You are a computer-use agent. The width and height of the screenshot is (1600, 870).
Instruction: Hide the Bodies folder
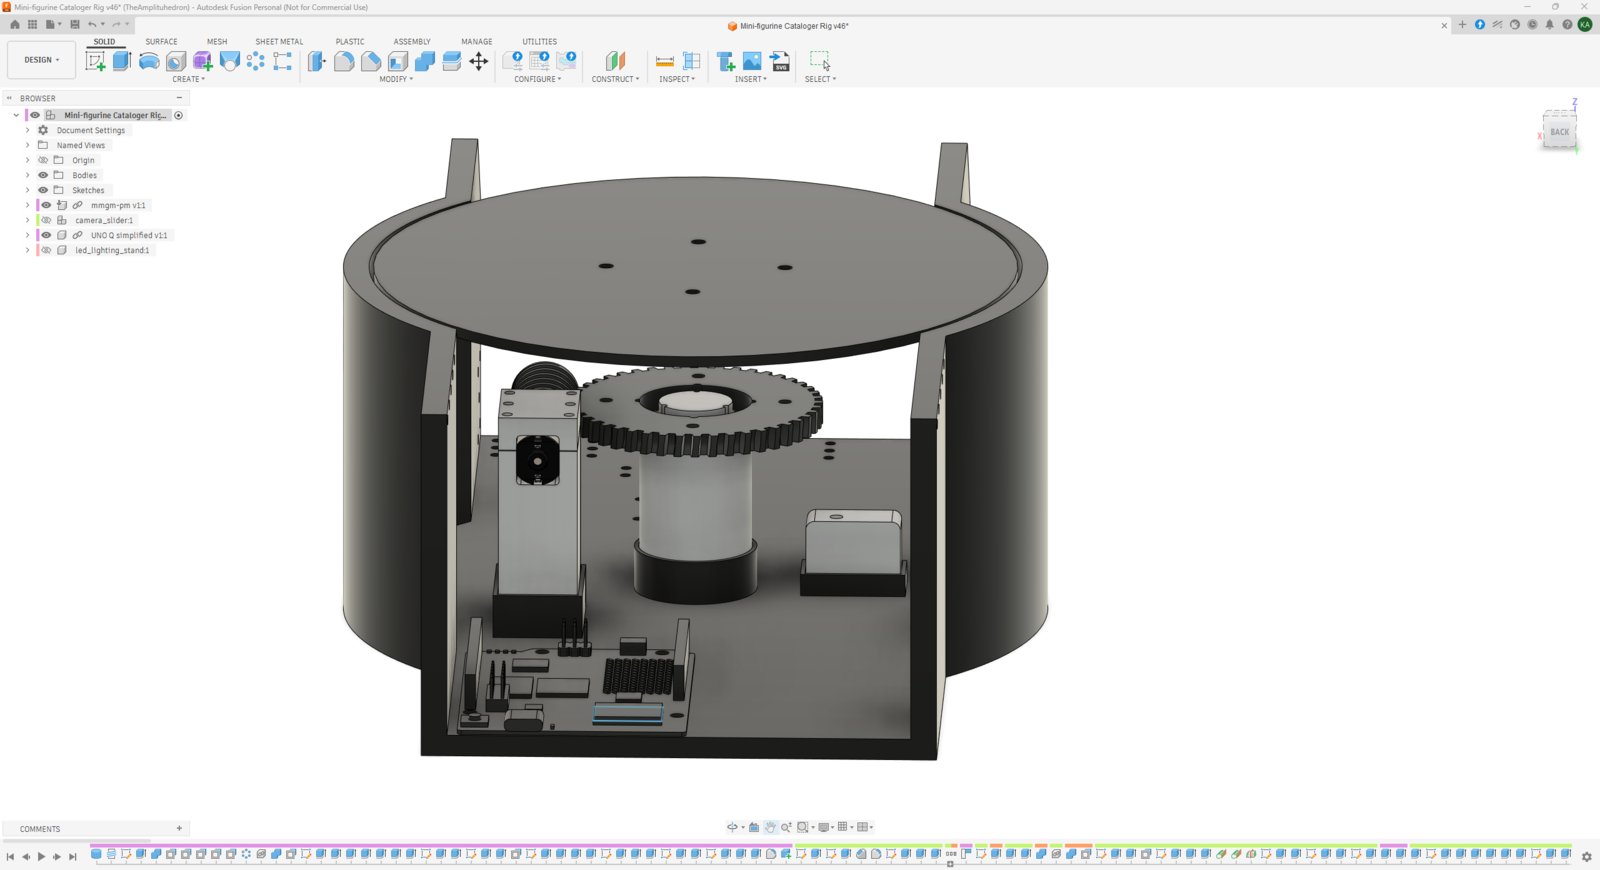[43, 175]
